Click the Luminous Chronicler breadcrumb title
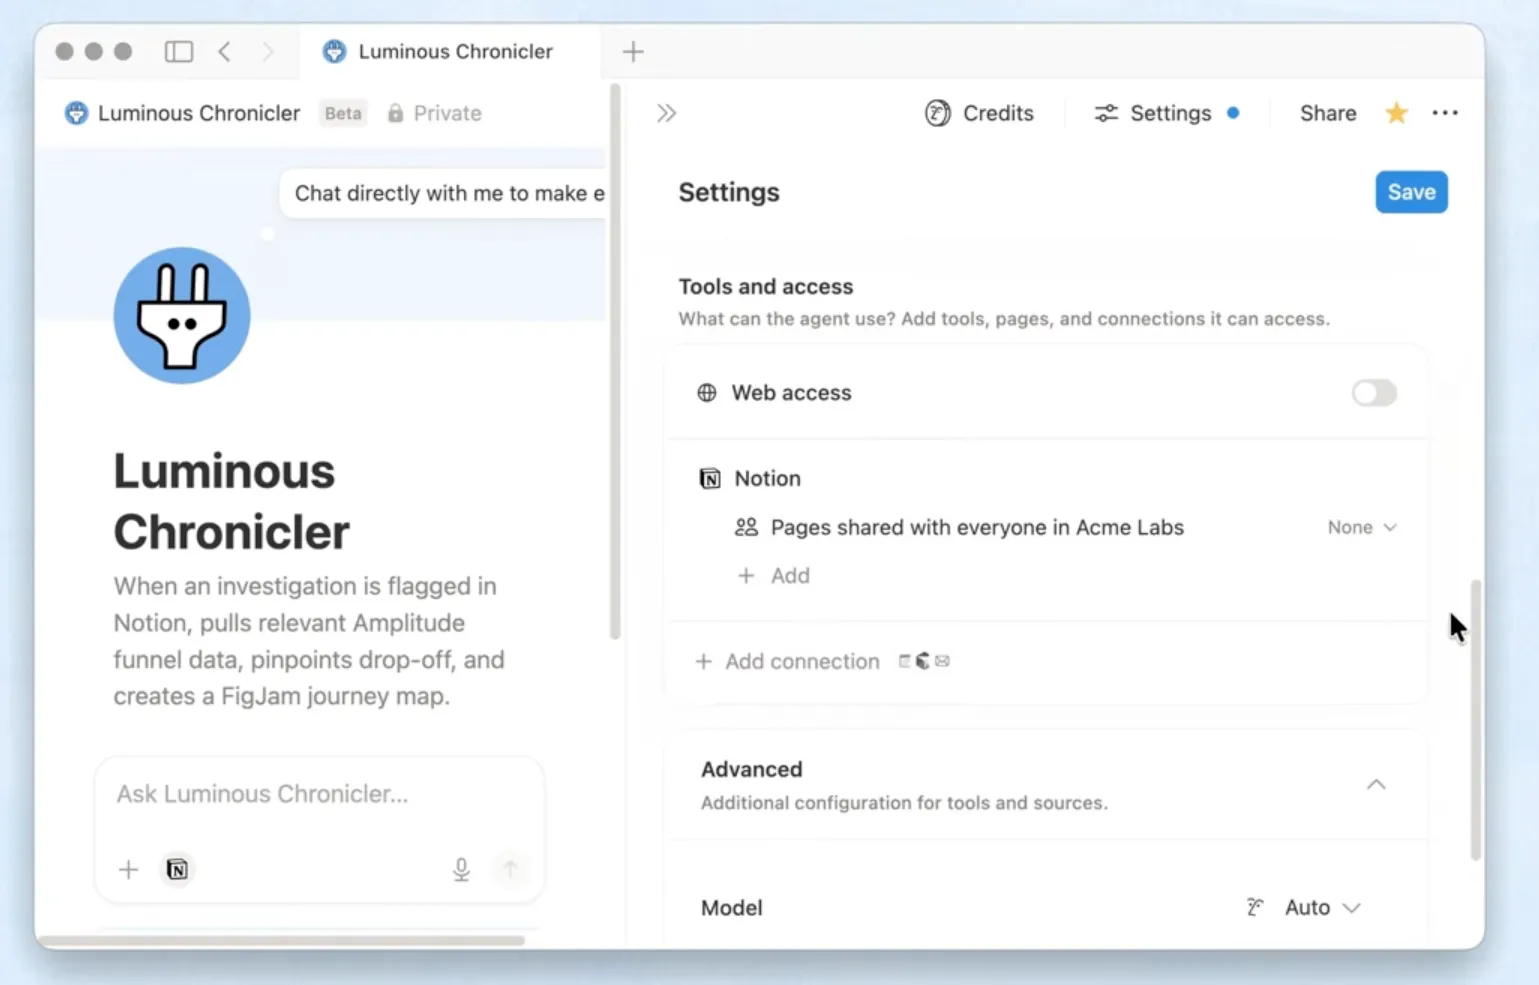Viewport: 1539px width, 985px height. [199, 113]
